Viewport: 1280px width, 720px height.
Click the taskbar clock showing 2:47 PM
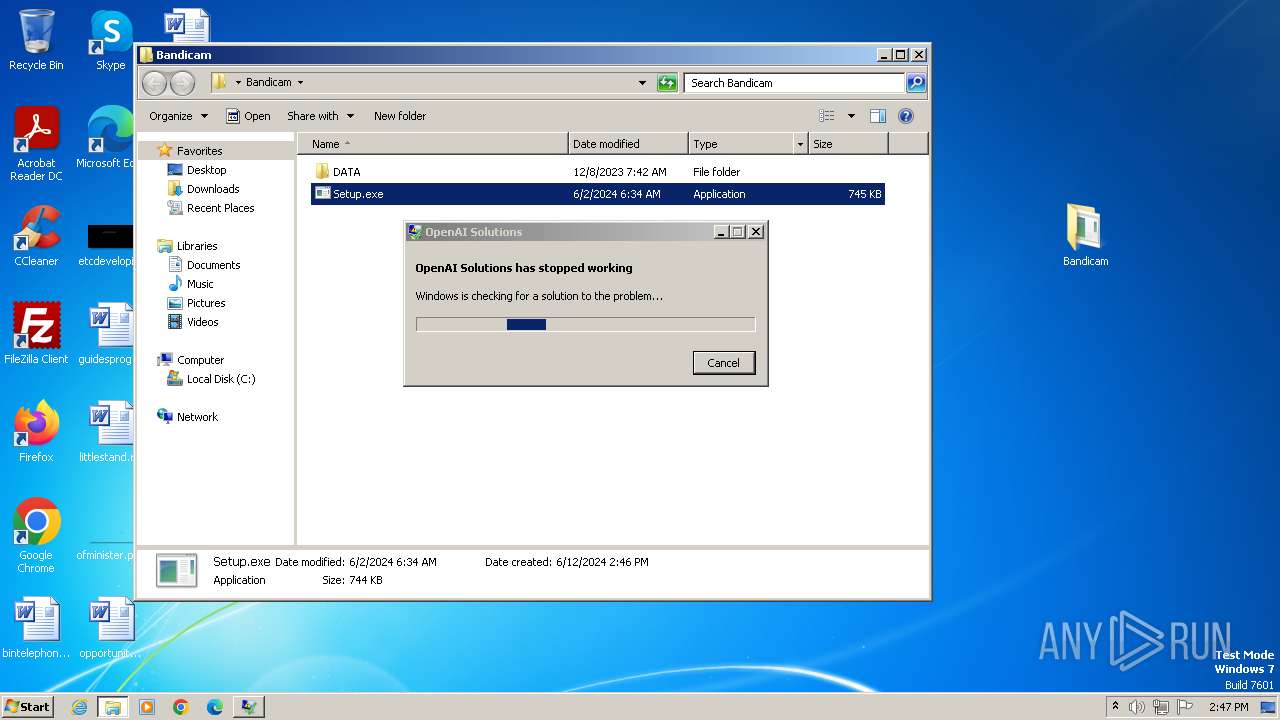1228,707
